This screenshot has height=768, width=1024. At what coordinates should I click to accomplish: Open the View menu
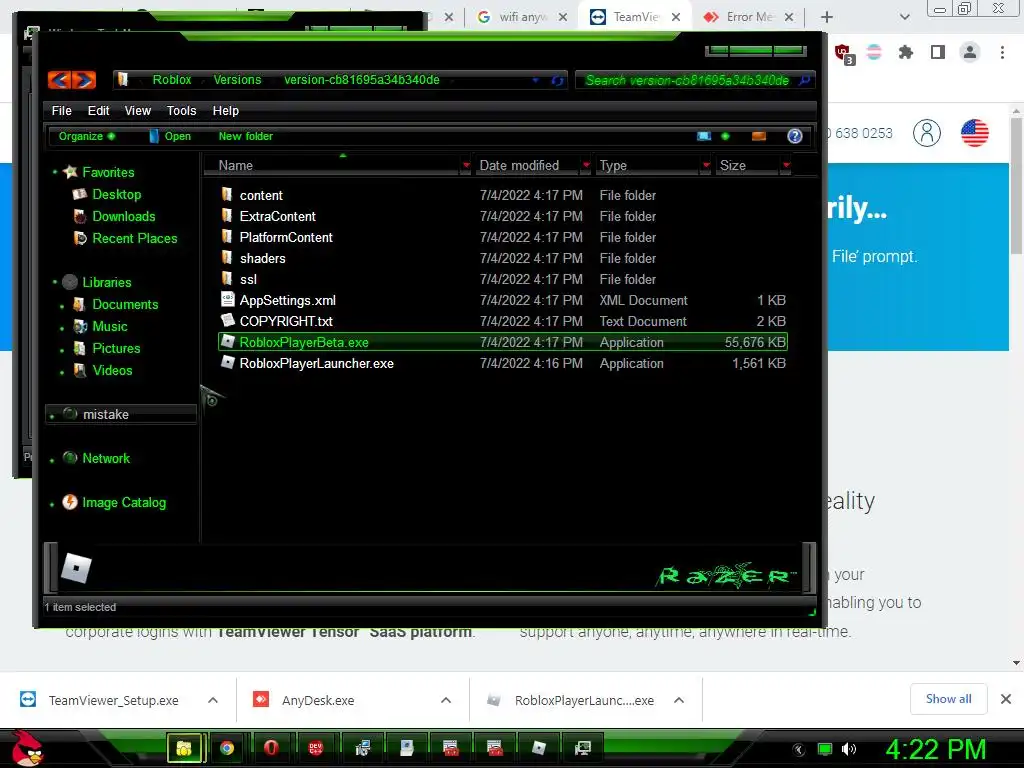138,110
